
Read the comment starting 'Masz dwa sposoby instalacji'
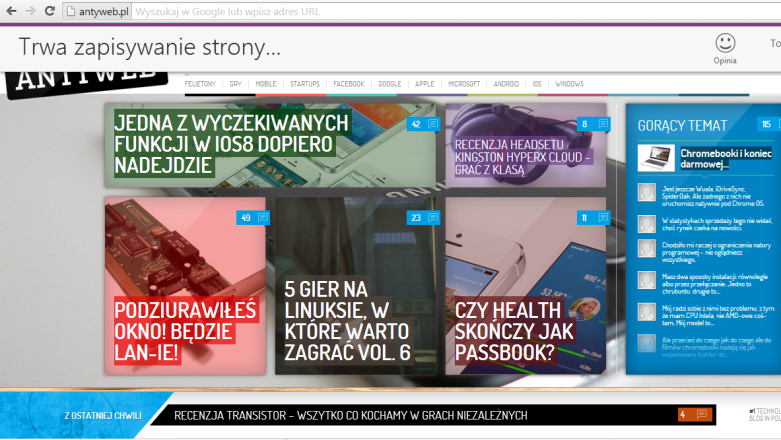pos(715,284)
